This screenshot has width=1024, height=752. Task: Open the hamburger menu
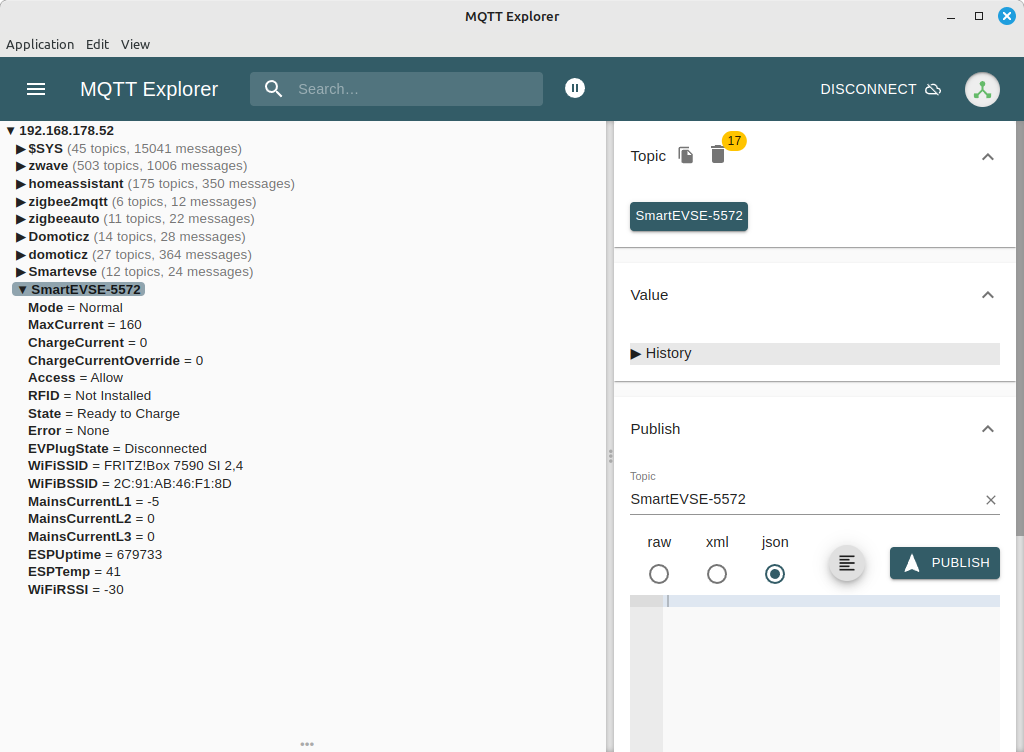pyautogui.click(x=36, y=89)
